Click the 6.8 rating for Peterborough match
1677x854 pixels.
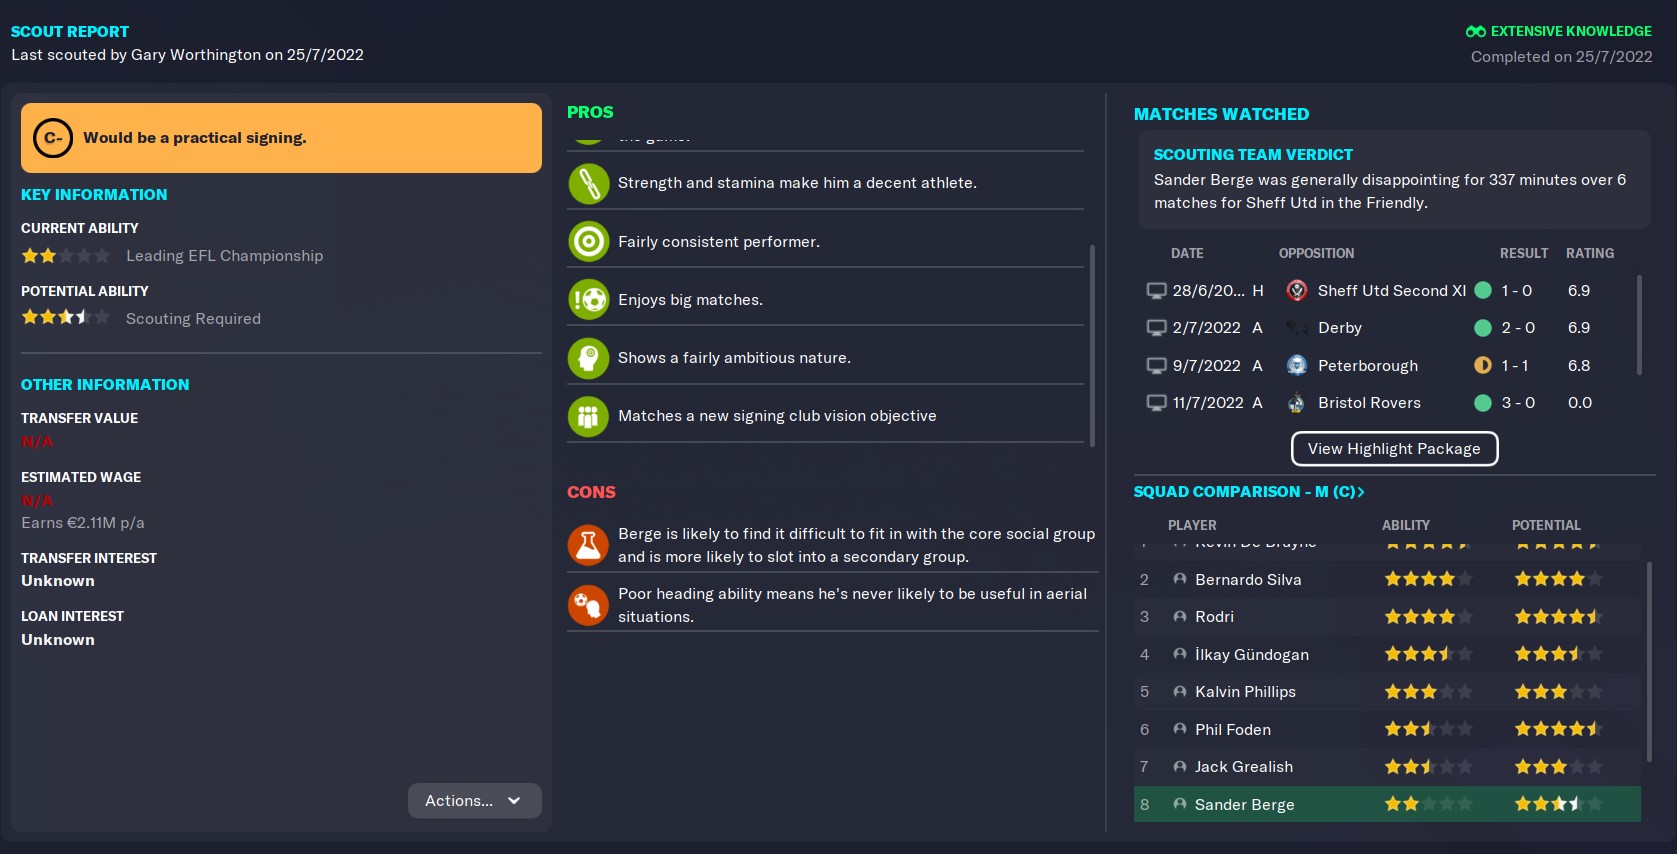pyautogui.click(x=1579, y=366)
